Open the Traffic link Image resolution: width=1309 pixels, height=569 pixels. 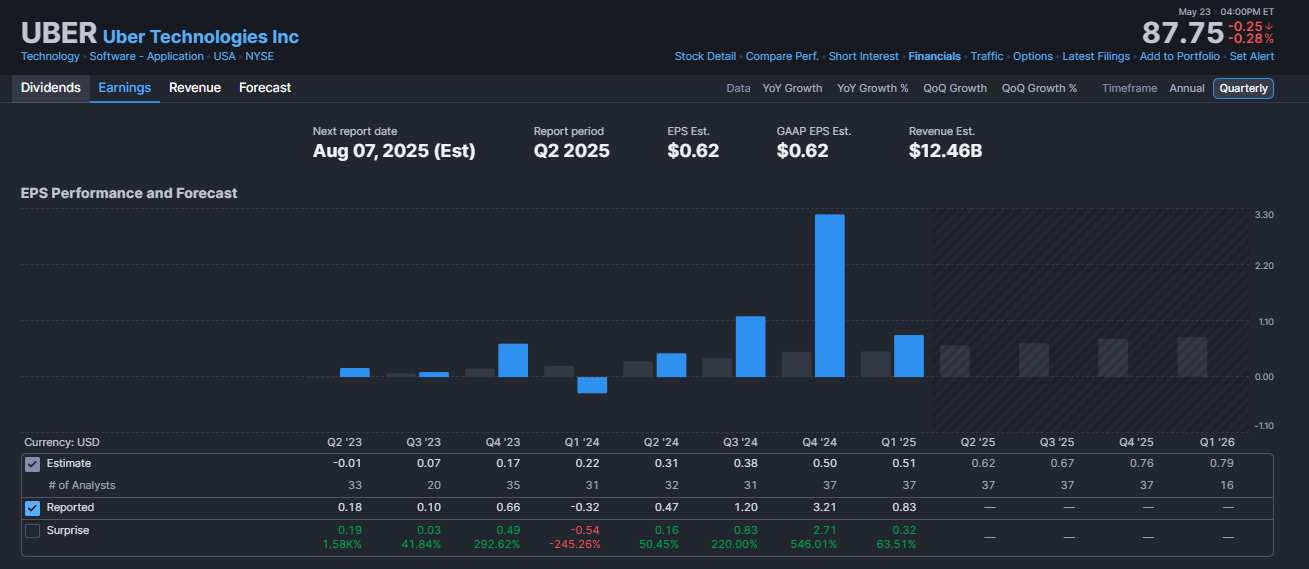987,56
